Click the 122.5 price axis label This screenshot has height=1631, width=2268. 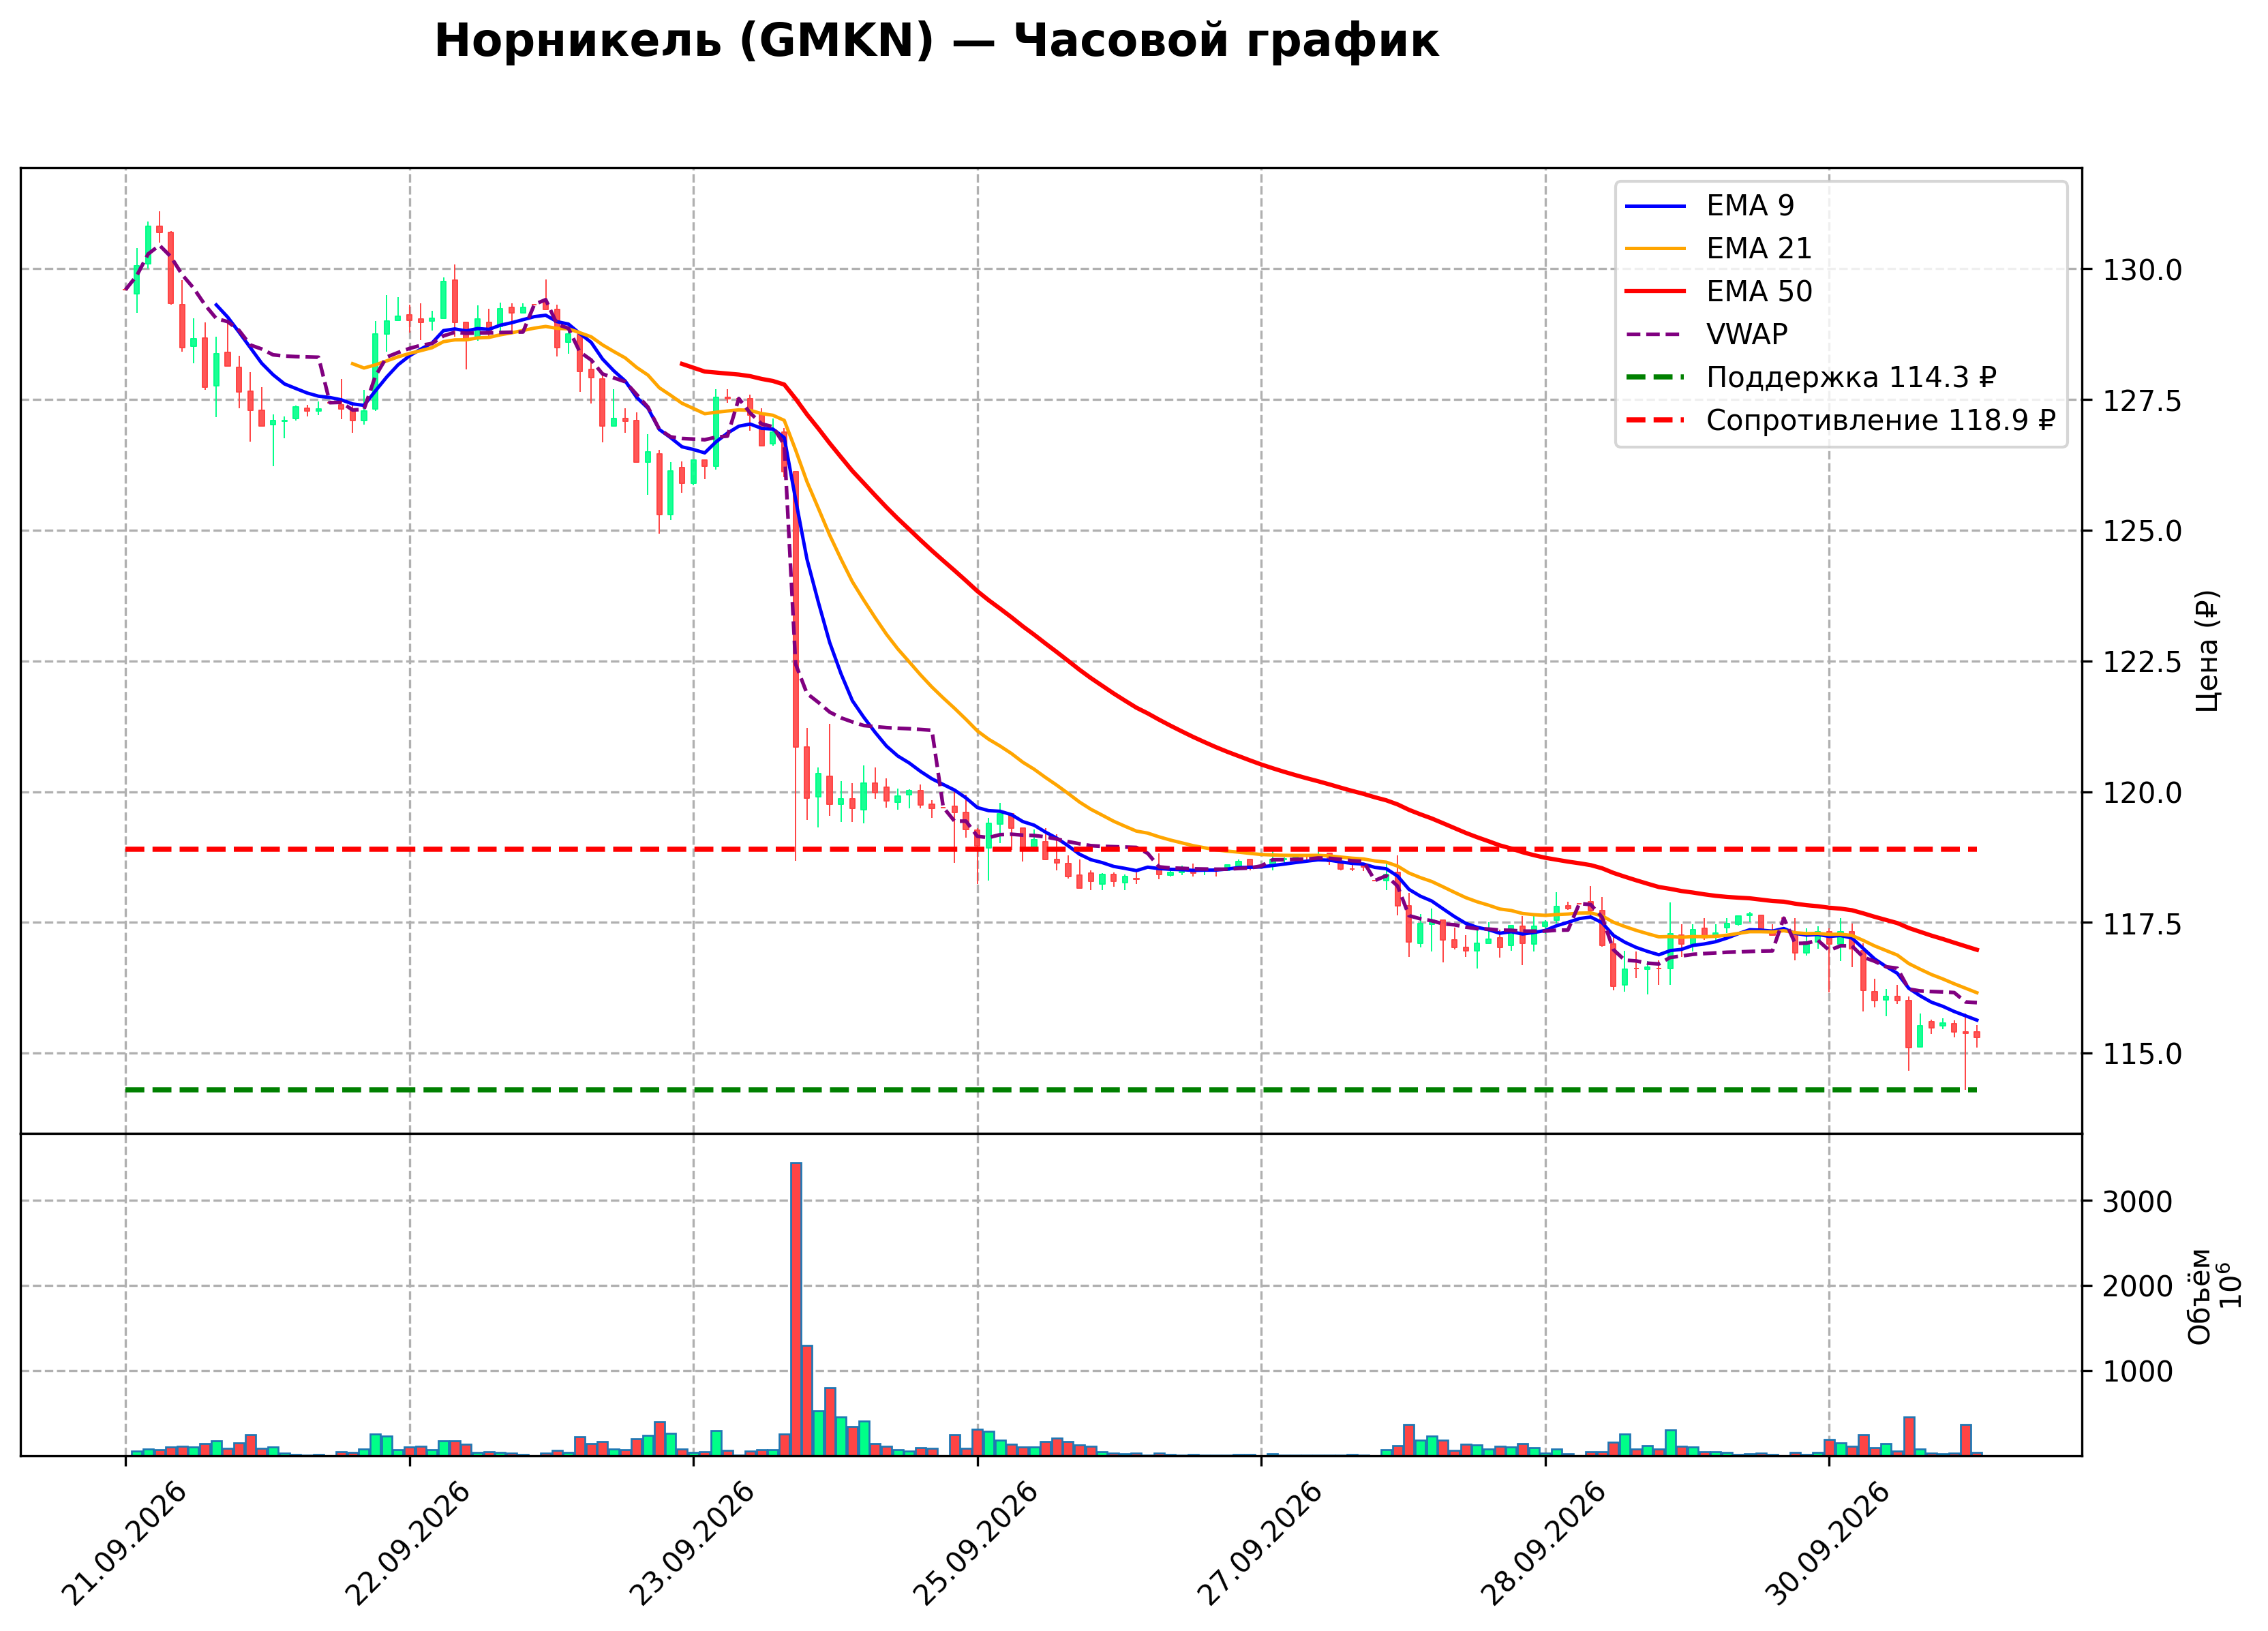coord(2142,662)
